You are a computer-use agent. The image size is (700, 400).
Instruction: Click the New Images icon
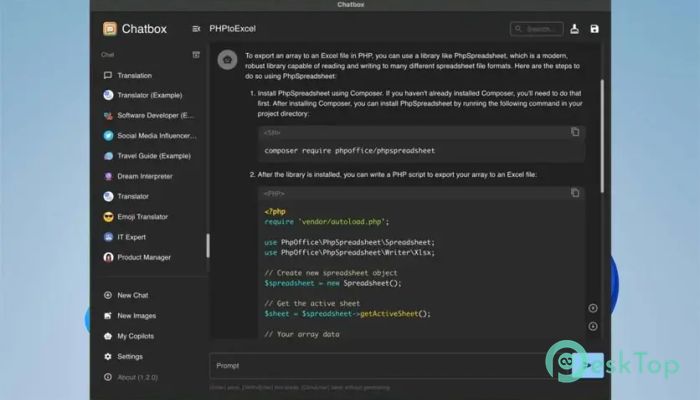coord(108,316)
